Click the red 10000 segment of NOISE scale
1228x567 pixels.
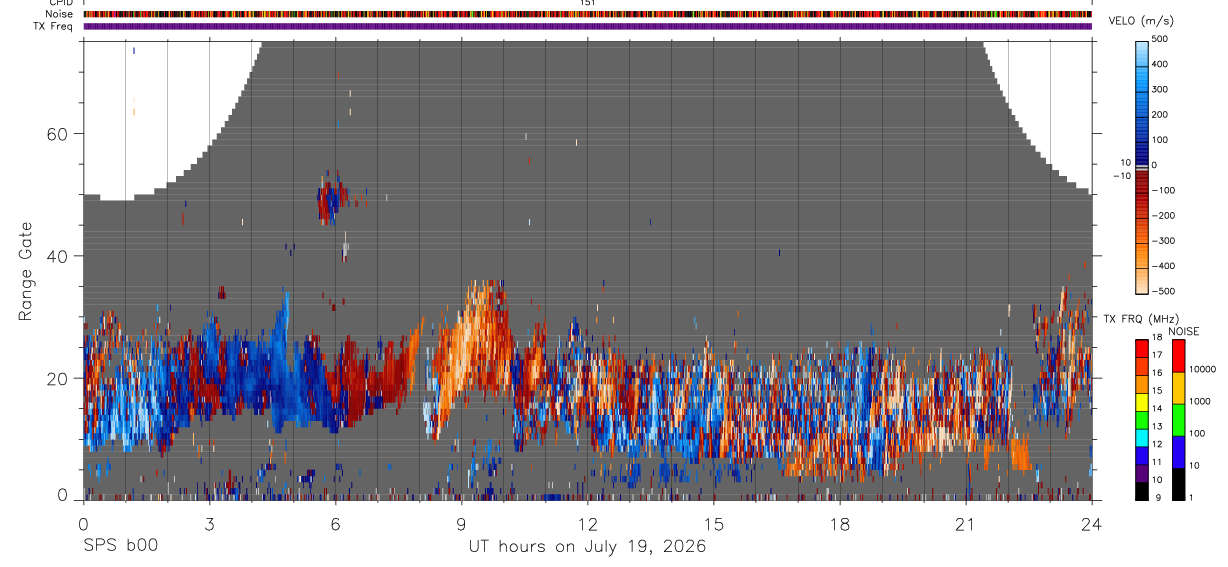1178,356
